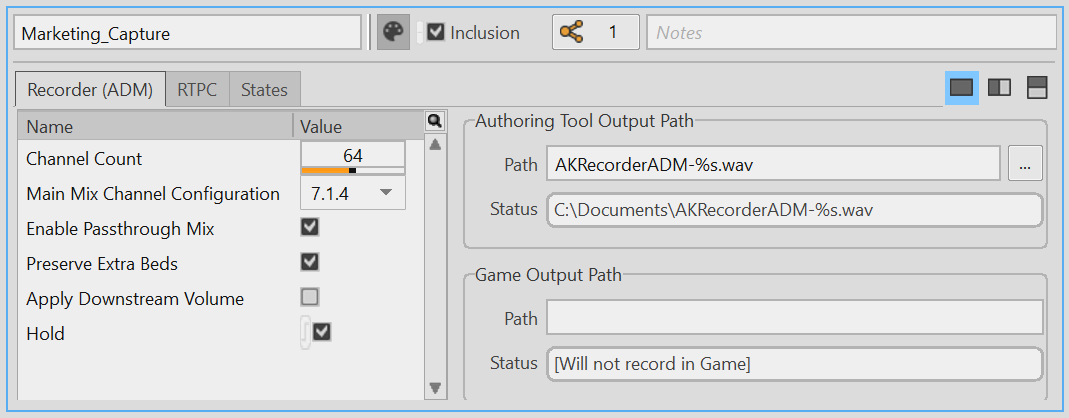1069x418 pixels.
Task: Click the color palette icon
Action: (x=393, y=33)
